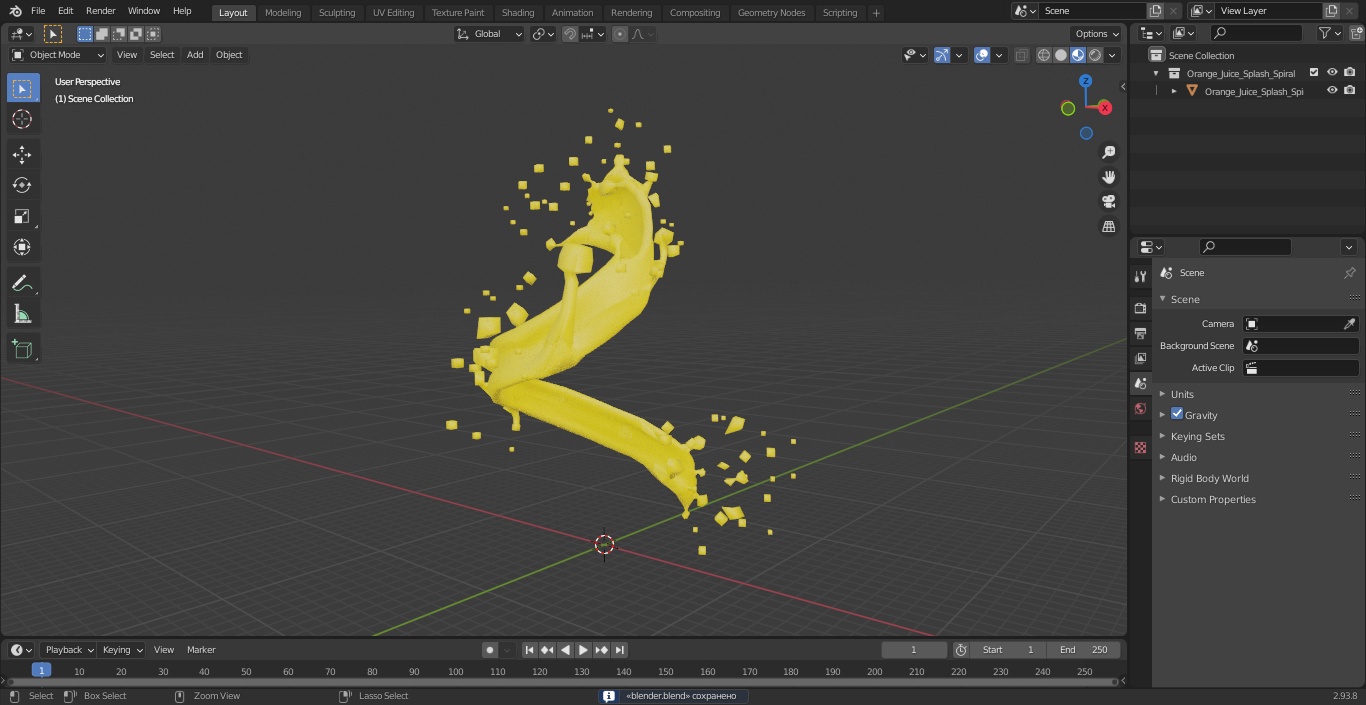Switch to the Sculpting workspace tab
Screen dimensions: 1366x705
[337, 12]
